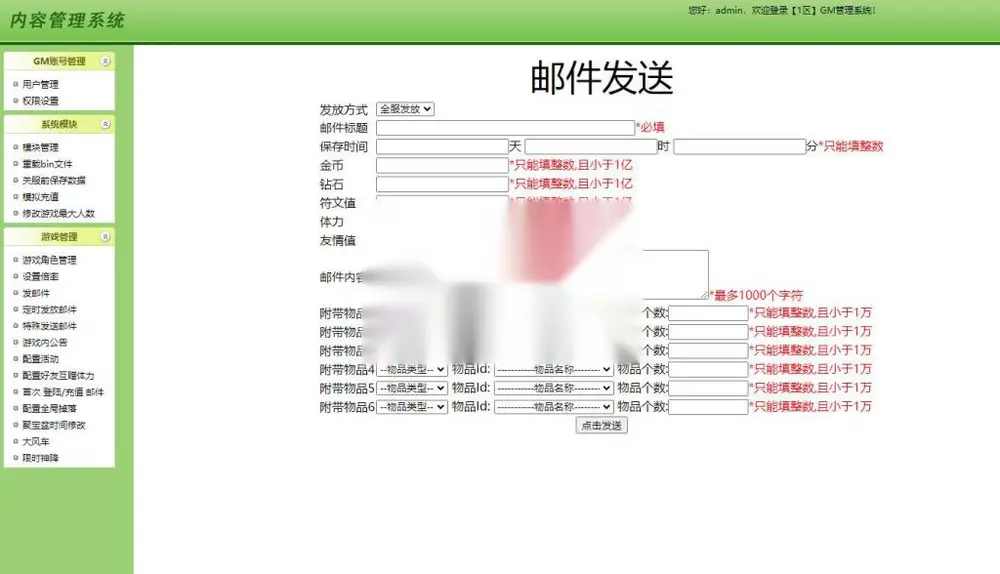Focus the 保存时间 hours (时) input
The width and height of the screenshot is (1000, 574).
[591, 147]
